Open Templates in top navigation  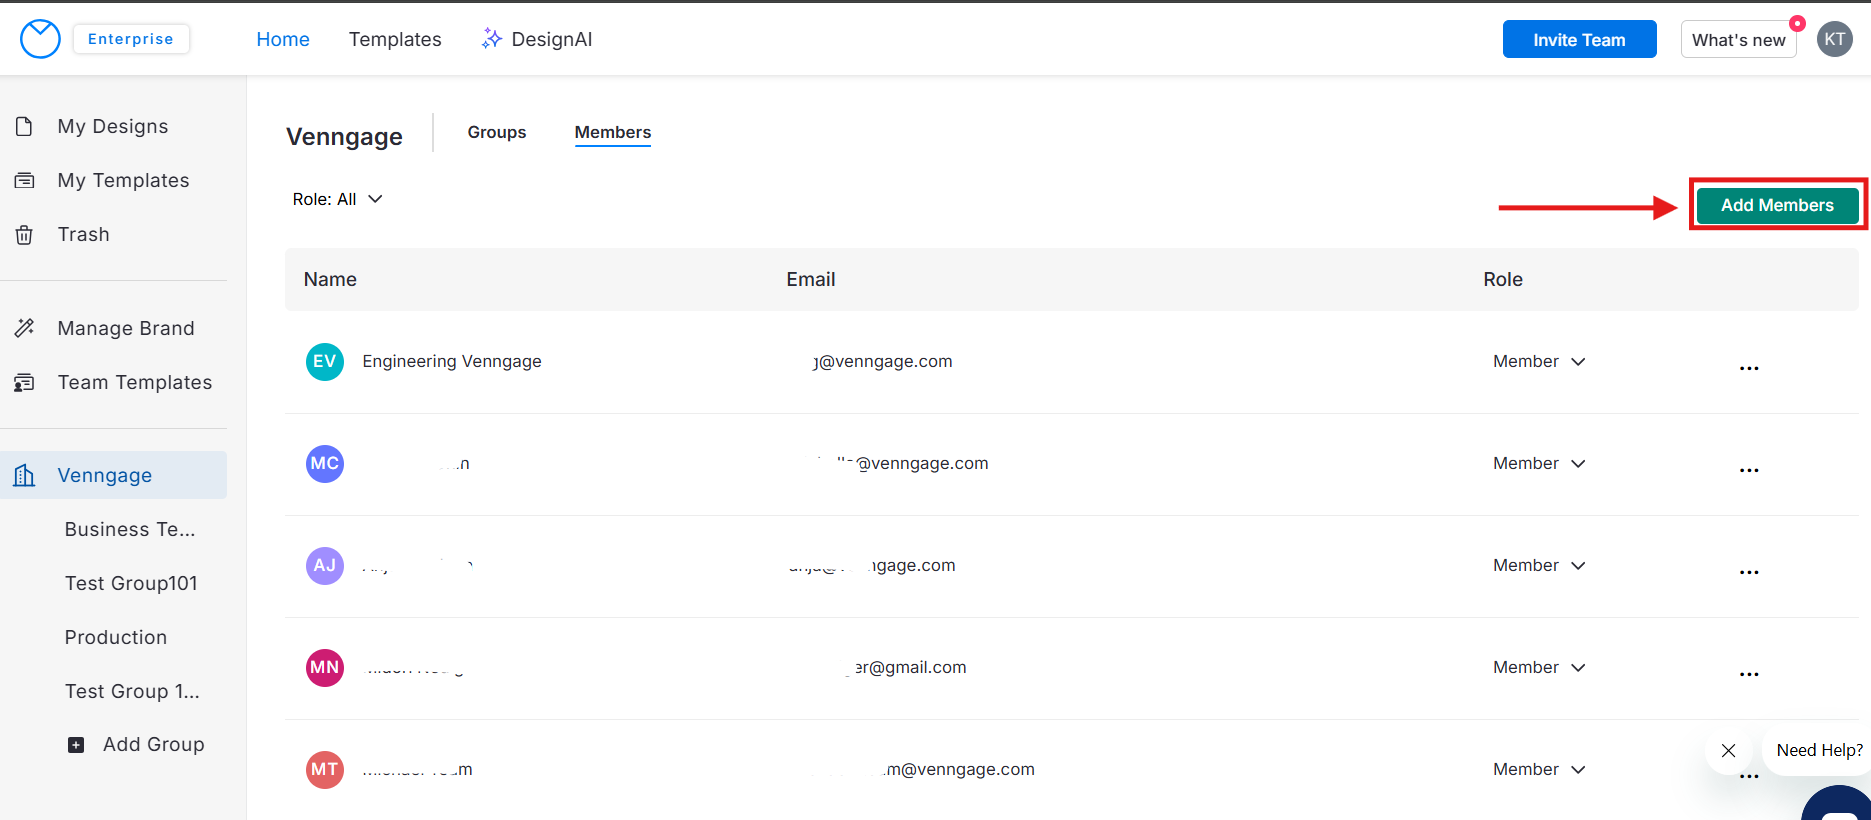point(395,39)
